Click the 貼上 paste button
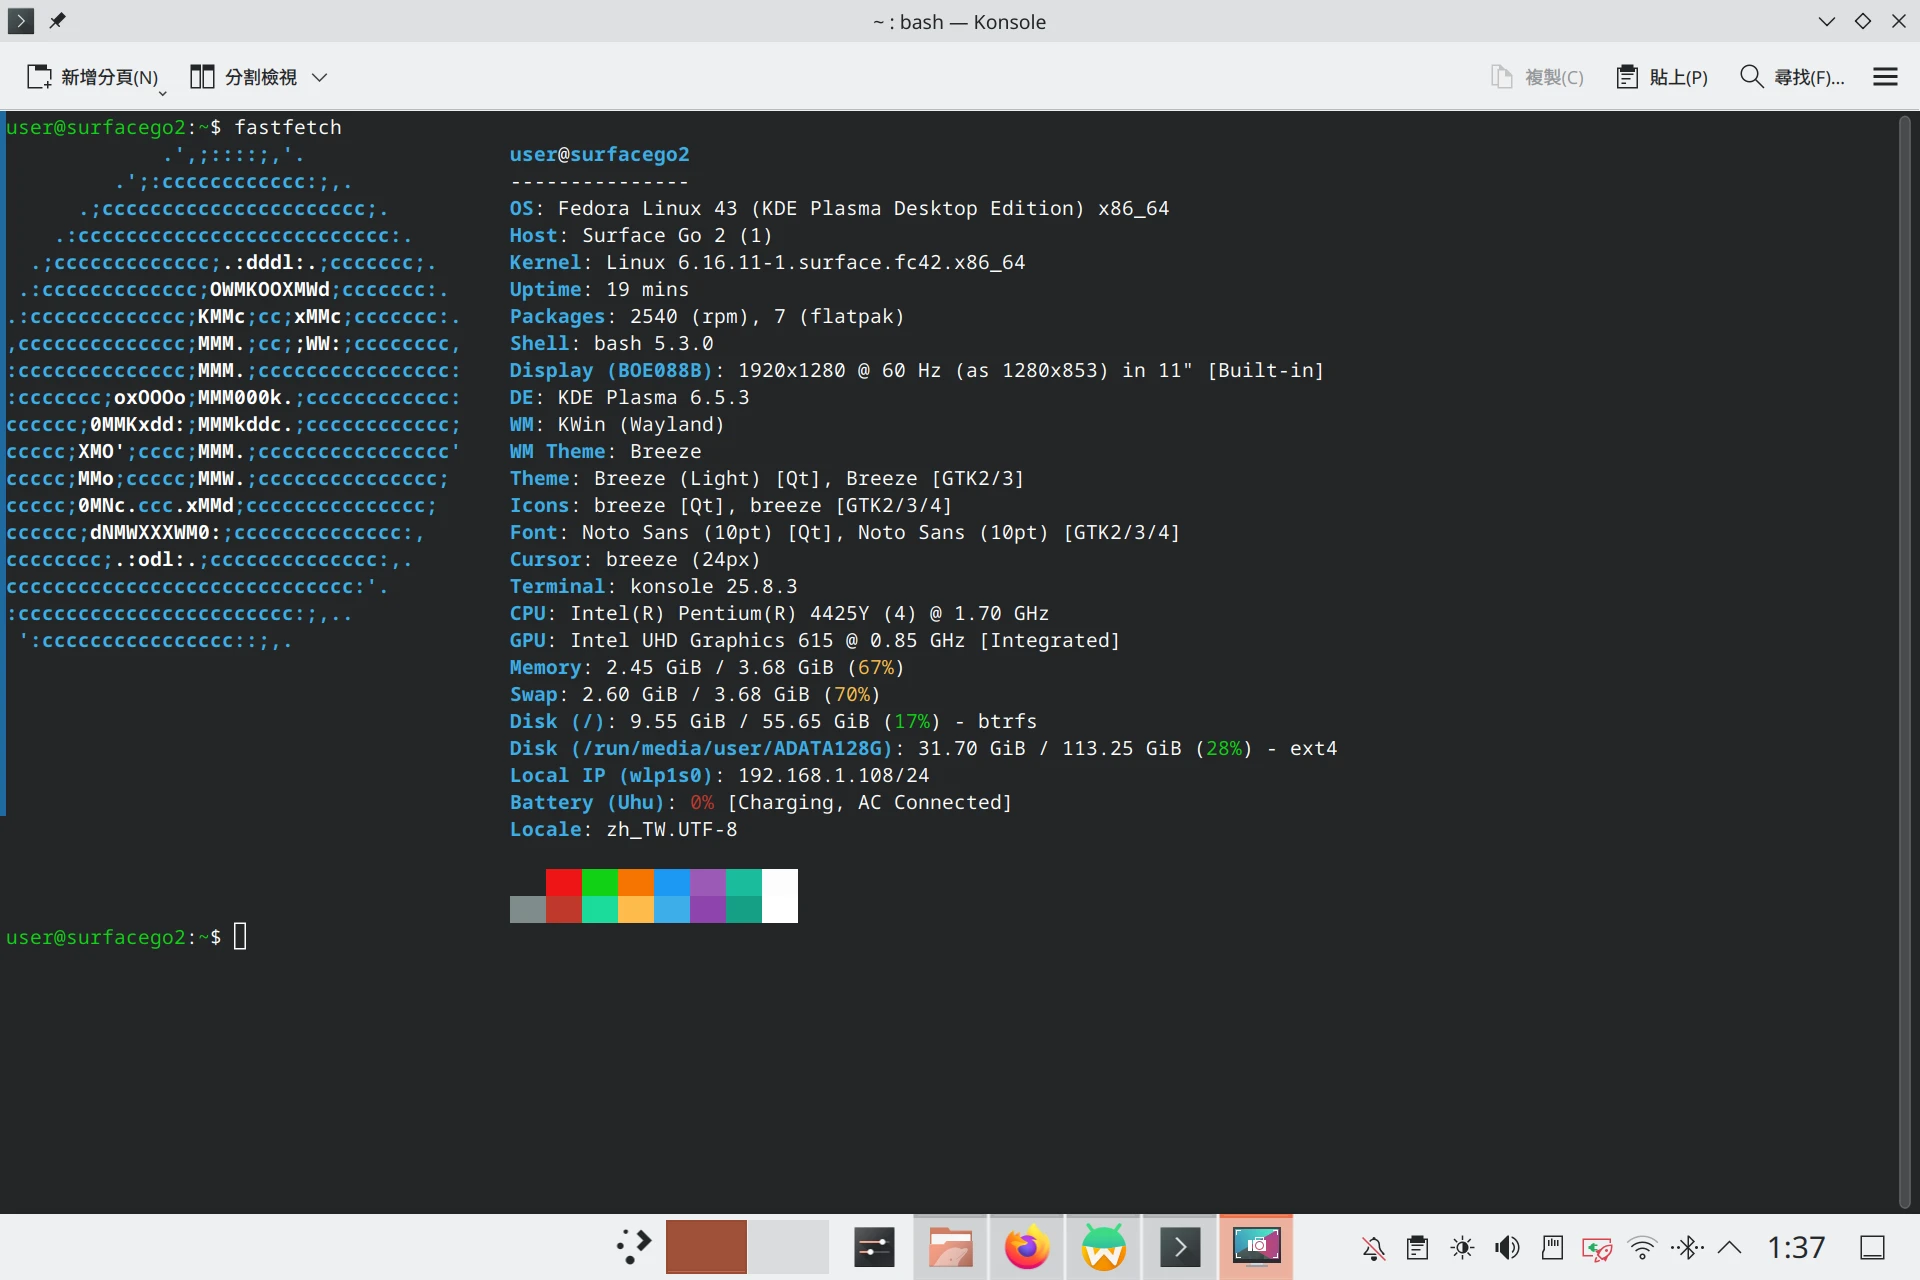 point(1662,77)
